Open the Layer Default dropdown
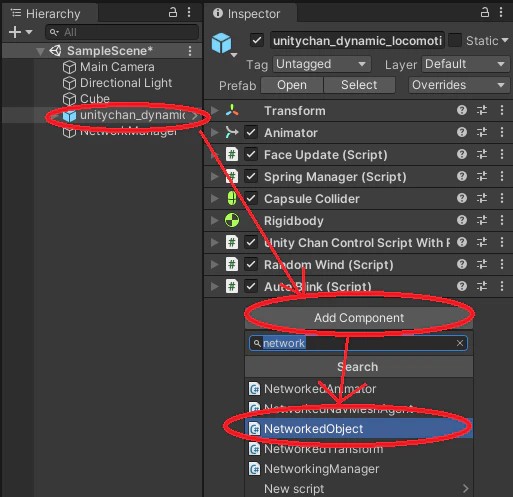 pos(466,64)
